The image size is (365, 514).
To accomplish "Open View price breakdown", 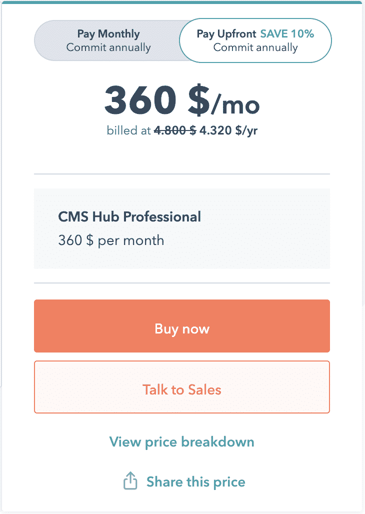I will pos(182,442).
